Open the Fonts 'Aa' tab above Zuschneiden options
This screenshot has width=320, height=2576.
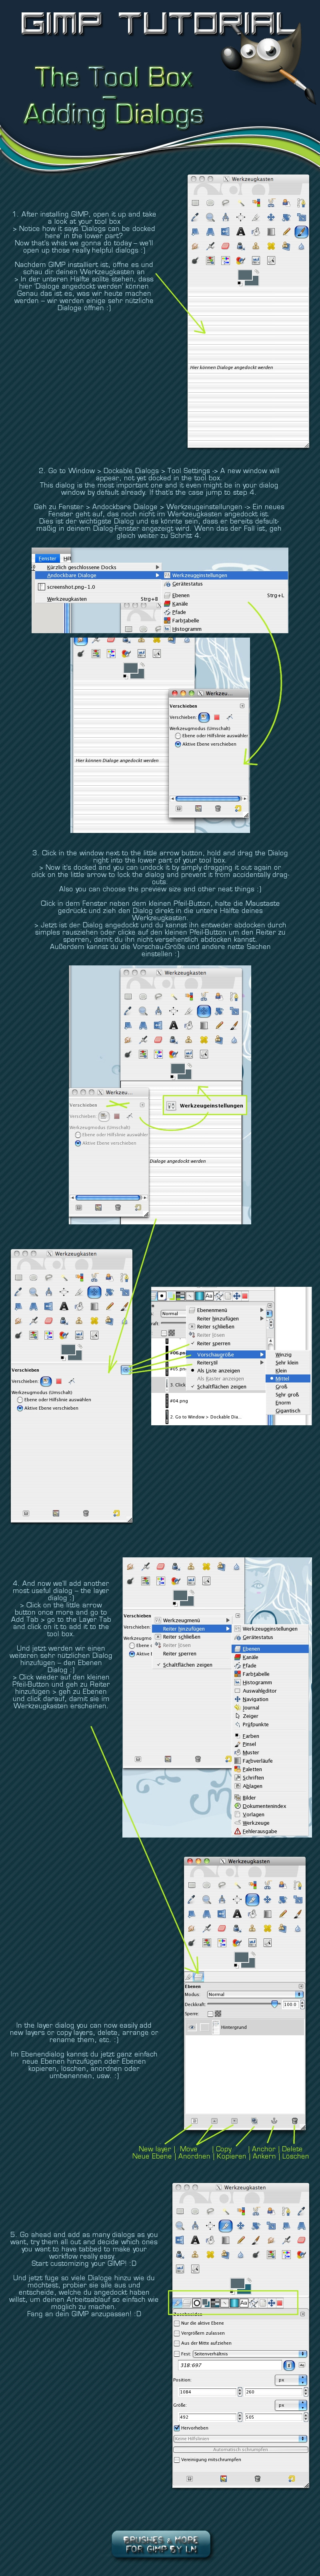[x=244, y=2303]
